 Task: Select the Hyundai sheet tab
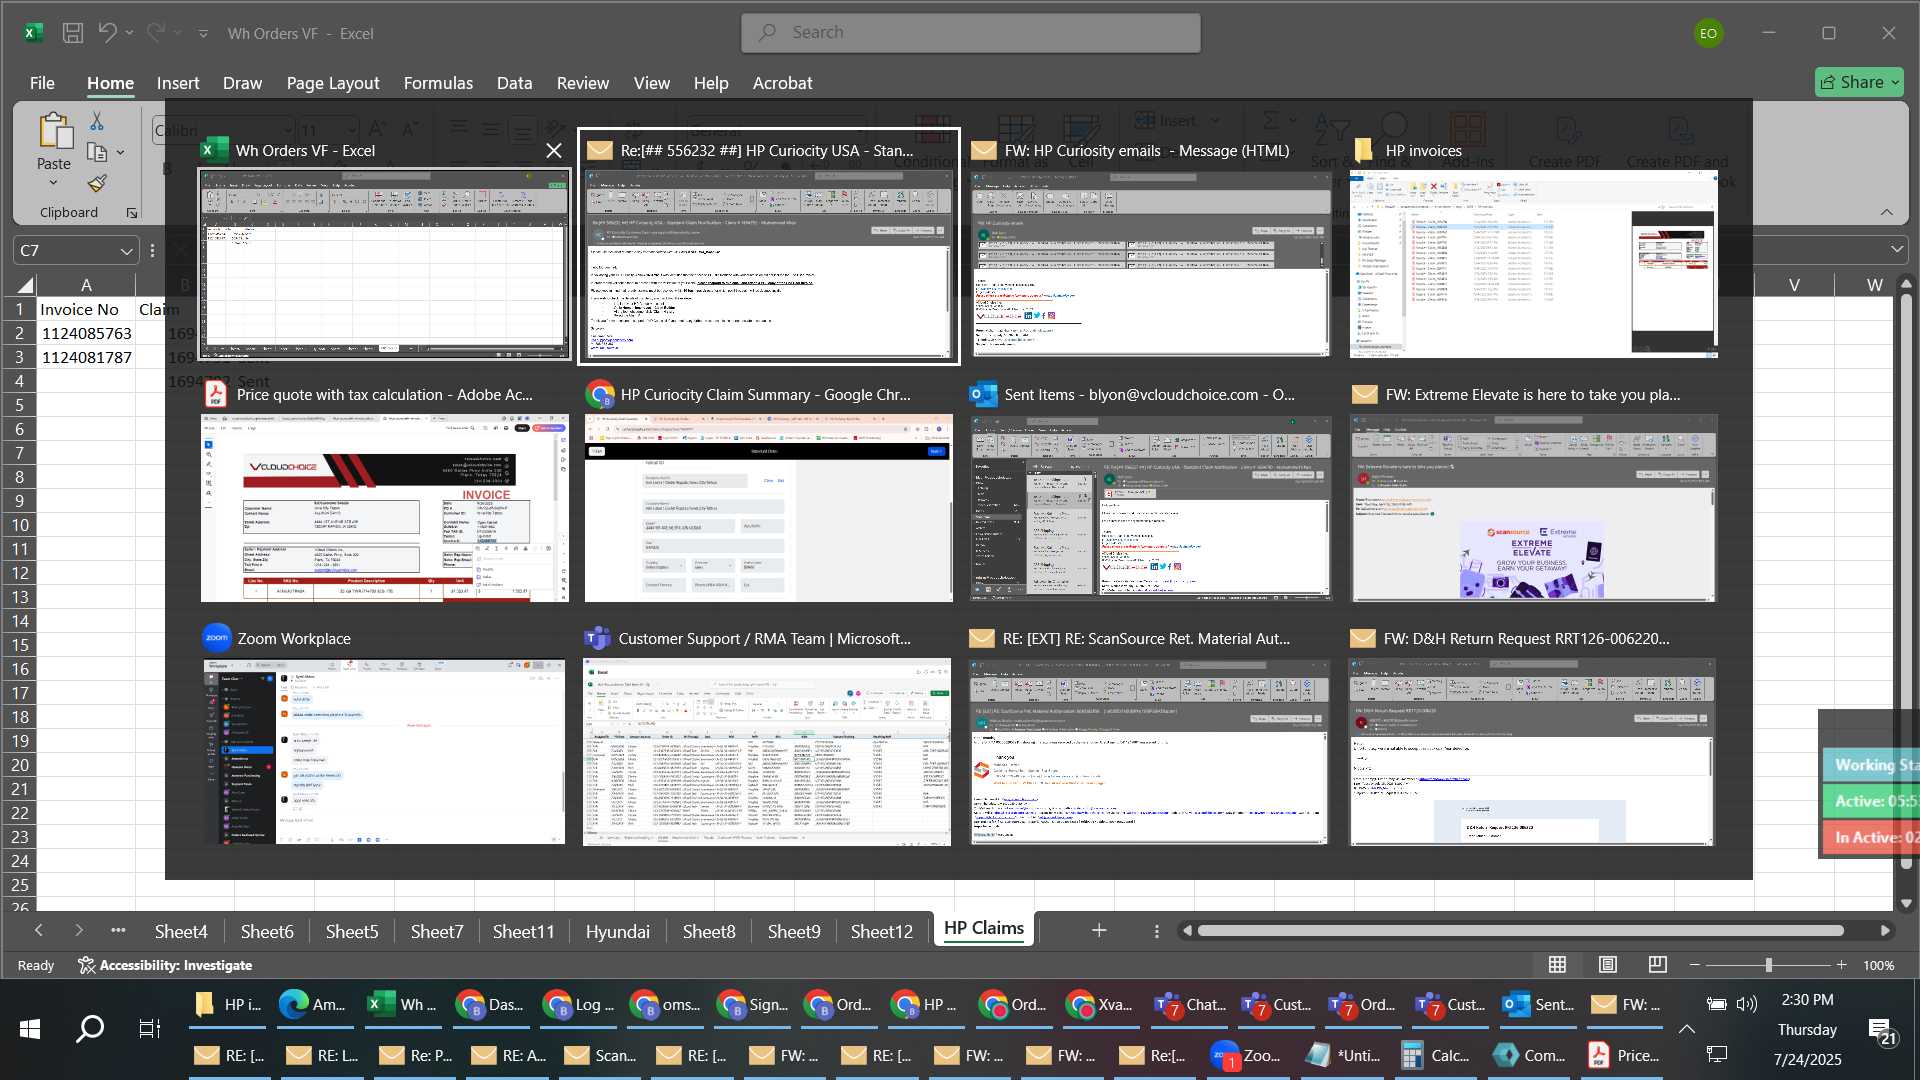(617, 931)
